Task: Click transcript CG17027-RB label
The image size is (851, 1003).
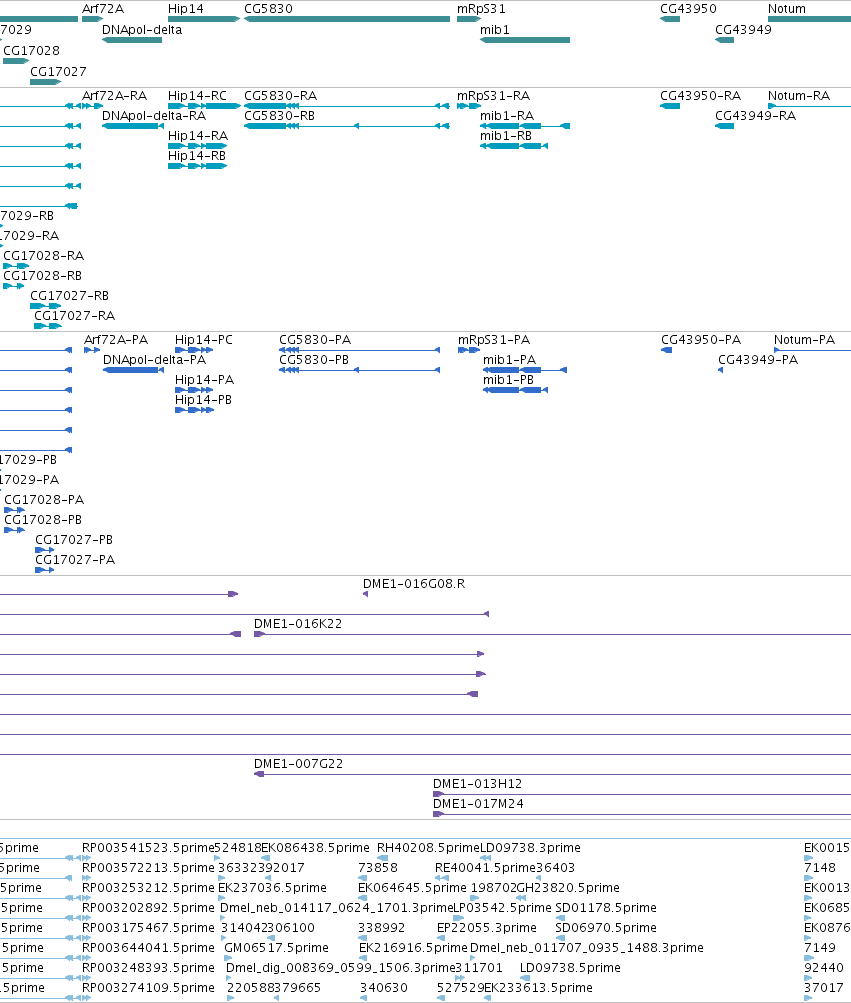Action: 69,296
